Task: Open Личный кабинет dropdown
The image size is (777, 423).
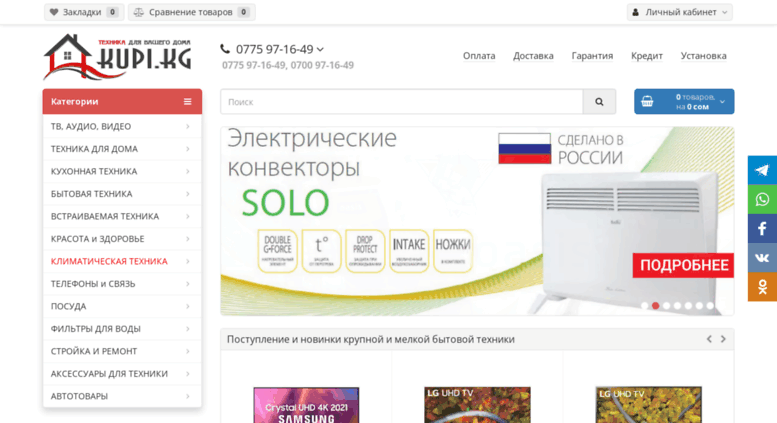Action: [x=679, y=12]
